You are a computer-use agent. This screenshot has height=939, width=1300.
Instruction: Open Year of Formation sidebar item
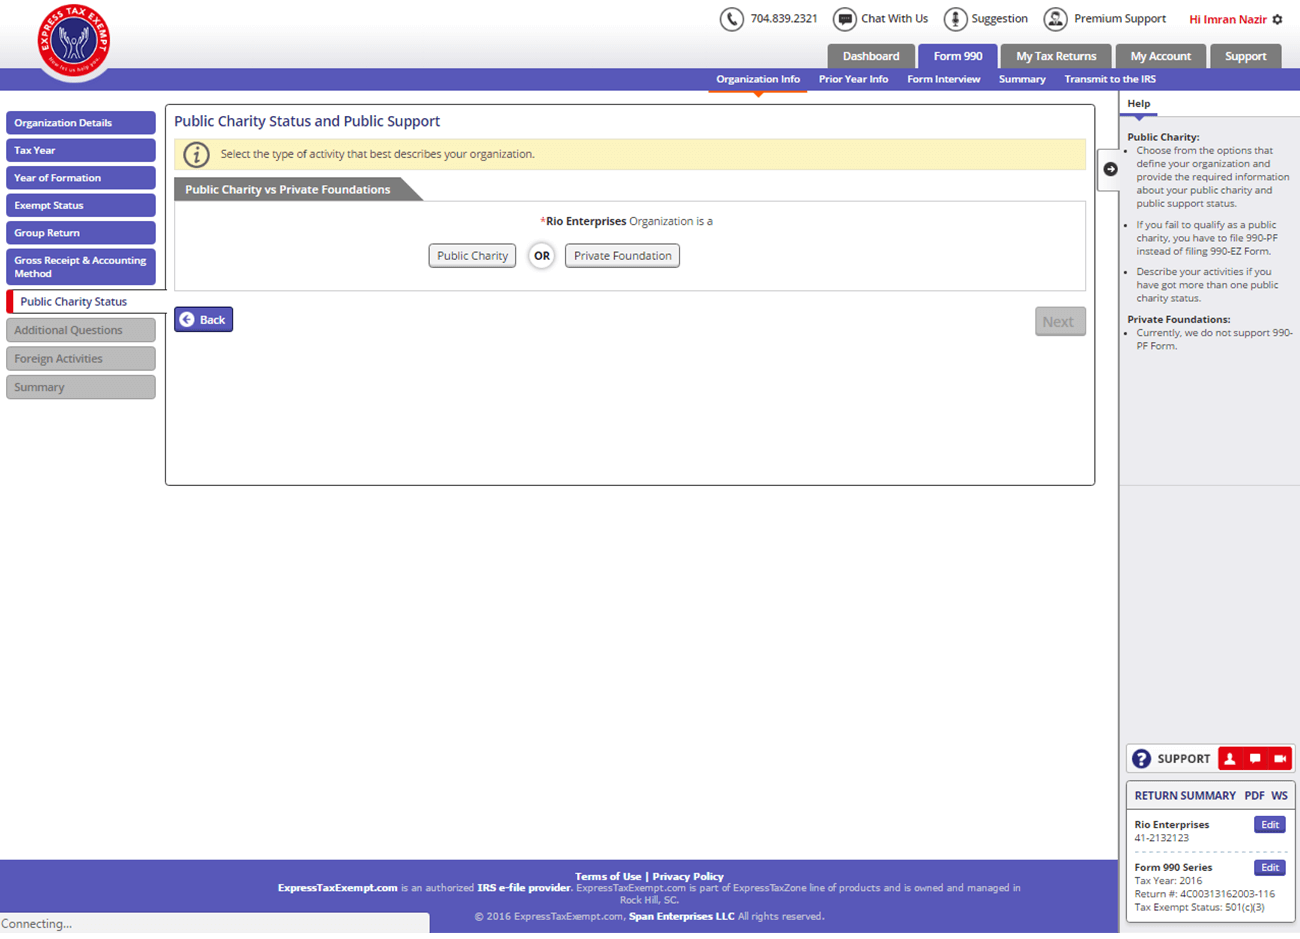point(81,178)
